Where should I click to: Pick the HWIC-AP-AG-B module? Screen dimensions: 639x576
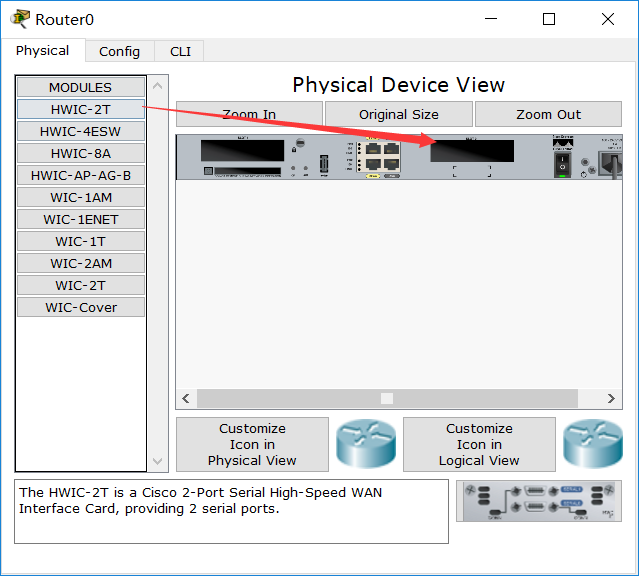[81, 175]
